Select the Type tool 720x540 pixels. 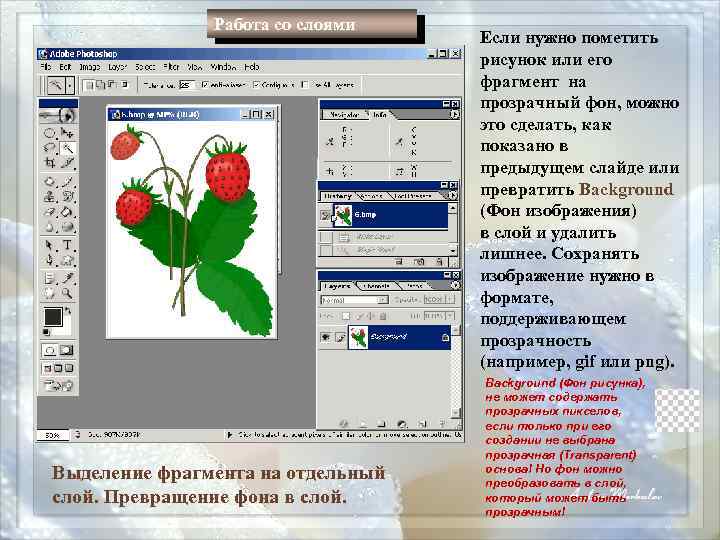67,245
